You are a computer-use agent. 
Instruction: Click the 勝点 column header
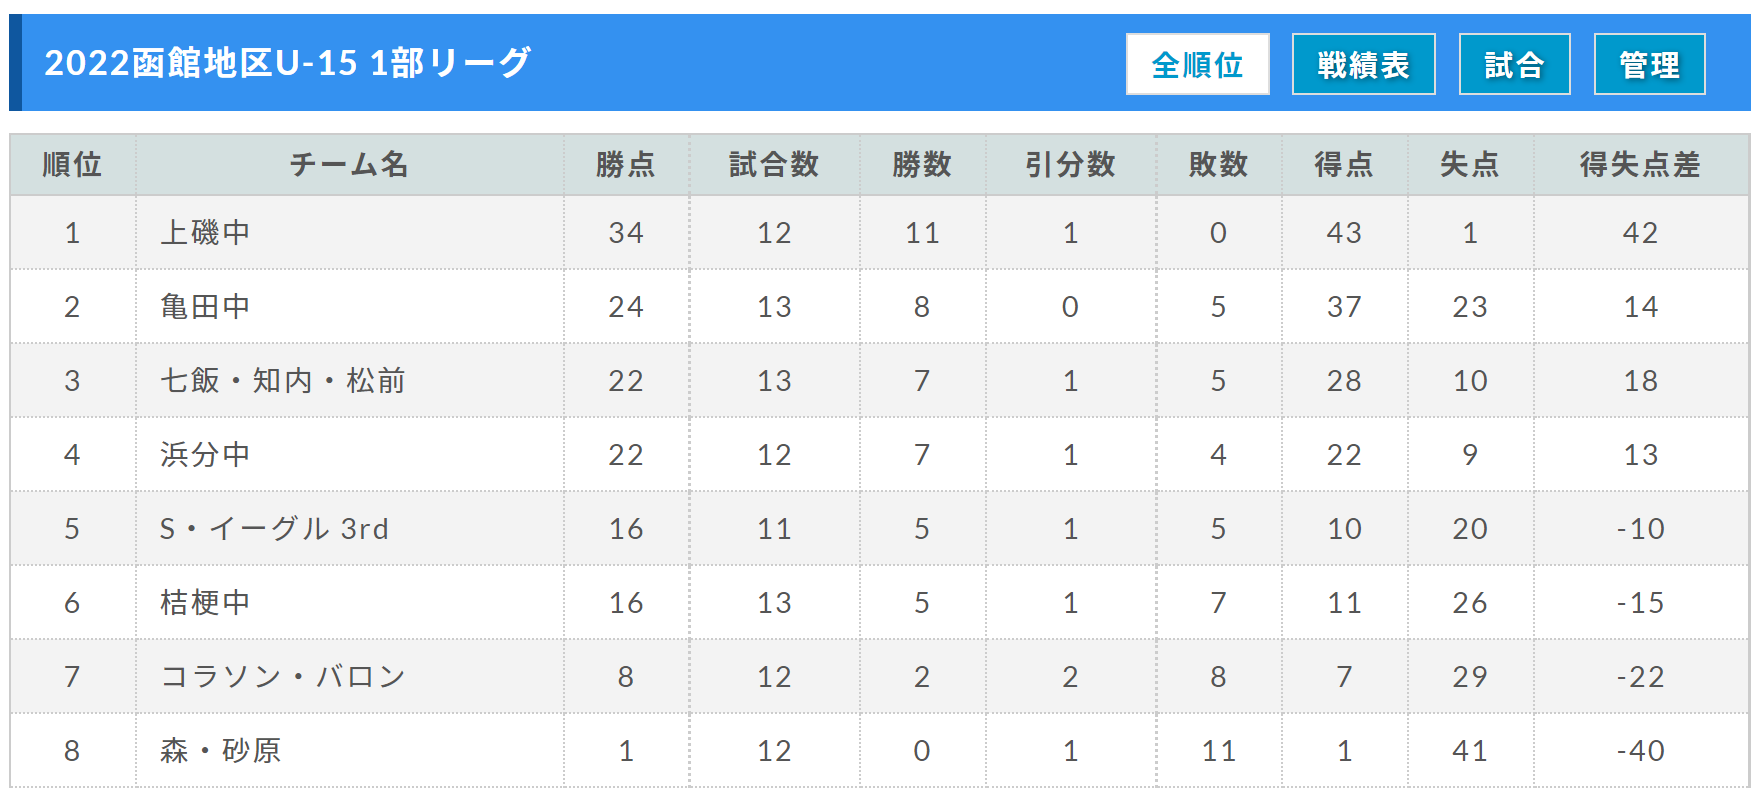(626, 164)
